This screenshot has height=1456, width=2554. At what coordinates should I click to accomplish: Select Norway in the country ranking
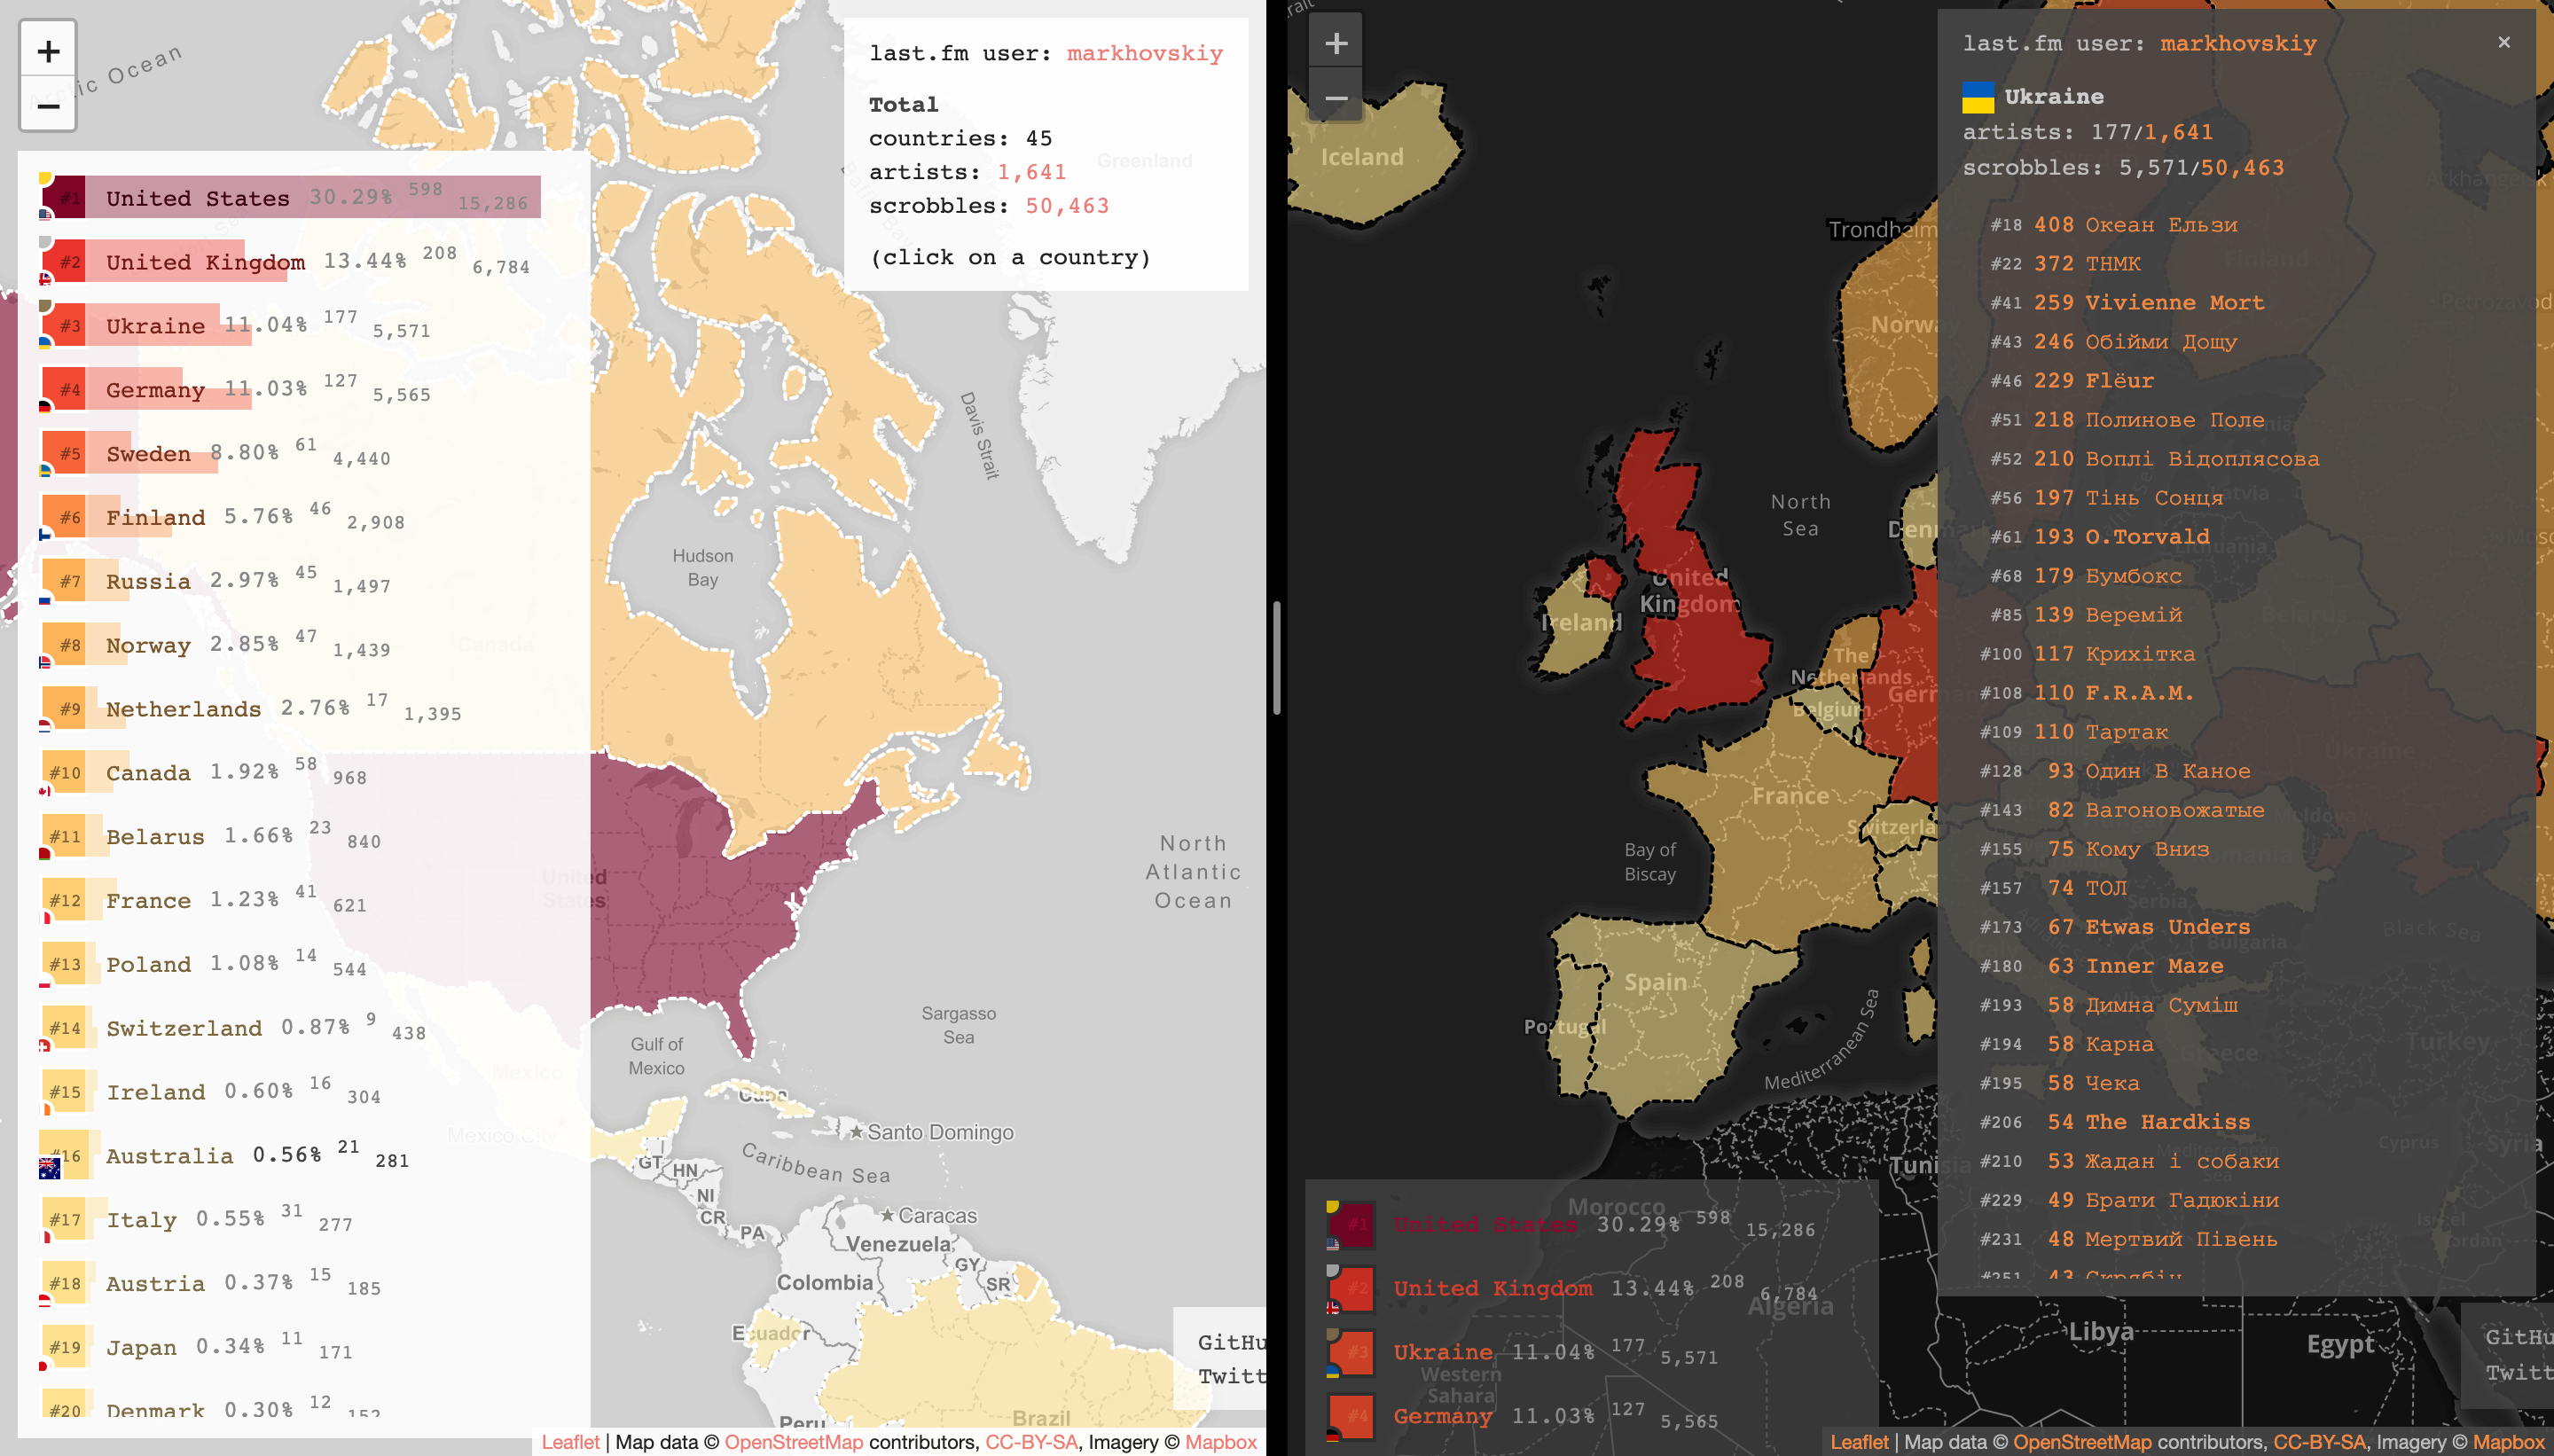click(215, 645)
